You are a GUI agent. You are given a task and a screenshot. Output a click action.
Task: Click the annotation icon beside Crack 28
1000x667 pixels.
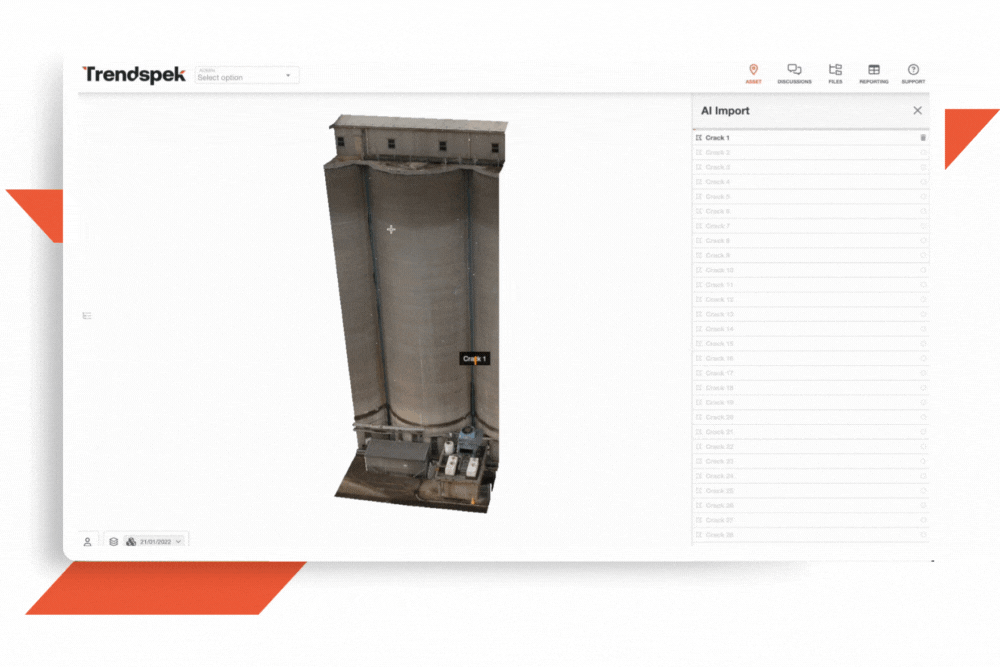click(699, 534)
